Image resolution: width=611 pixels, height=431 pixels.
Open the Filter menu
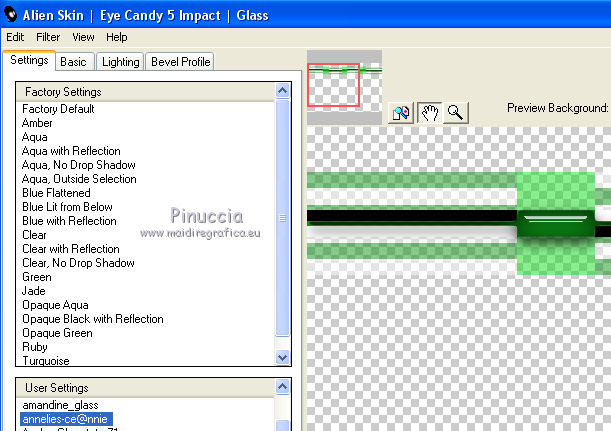tap(48, 37)
